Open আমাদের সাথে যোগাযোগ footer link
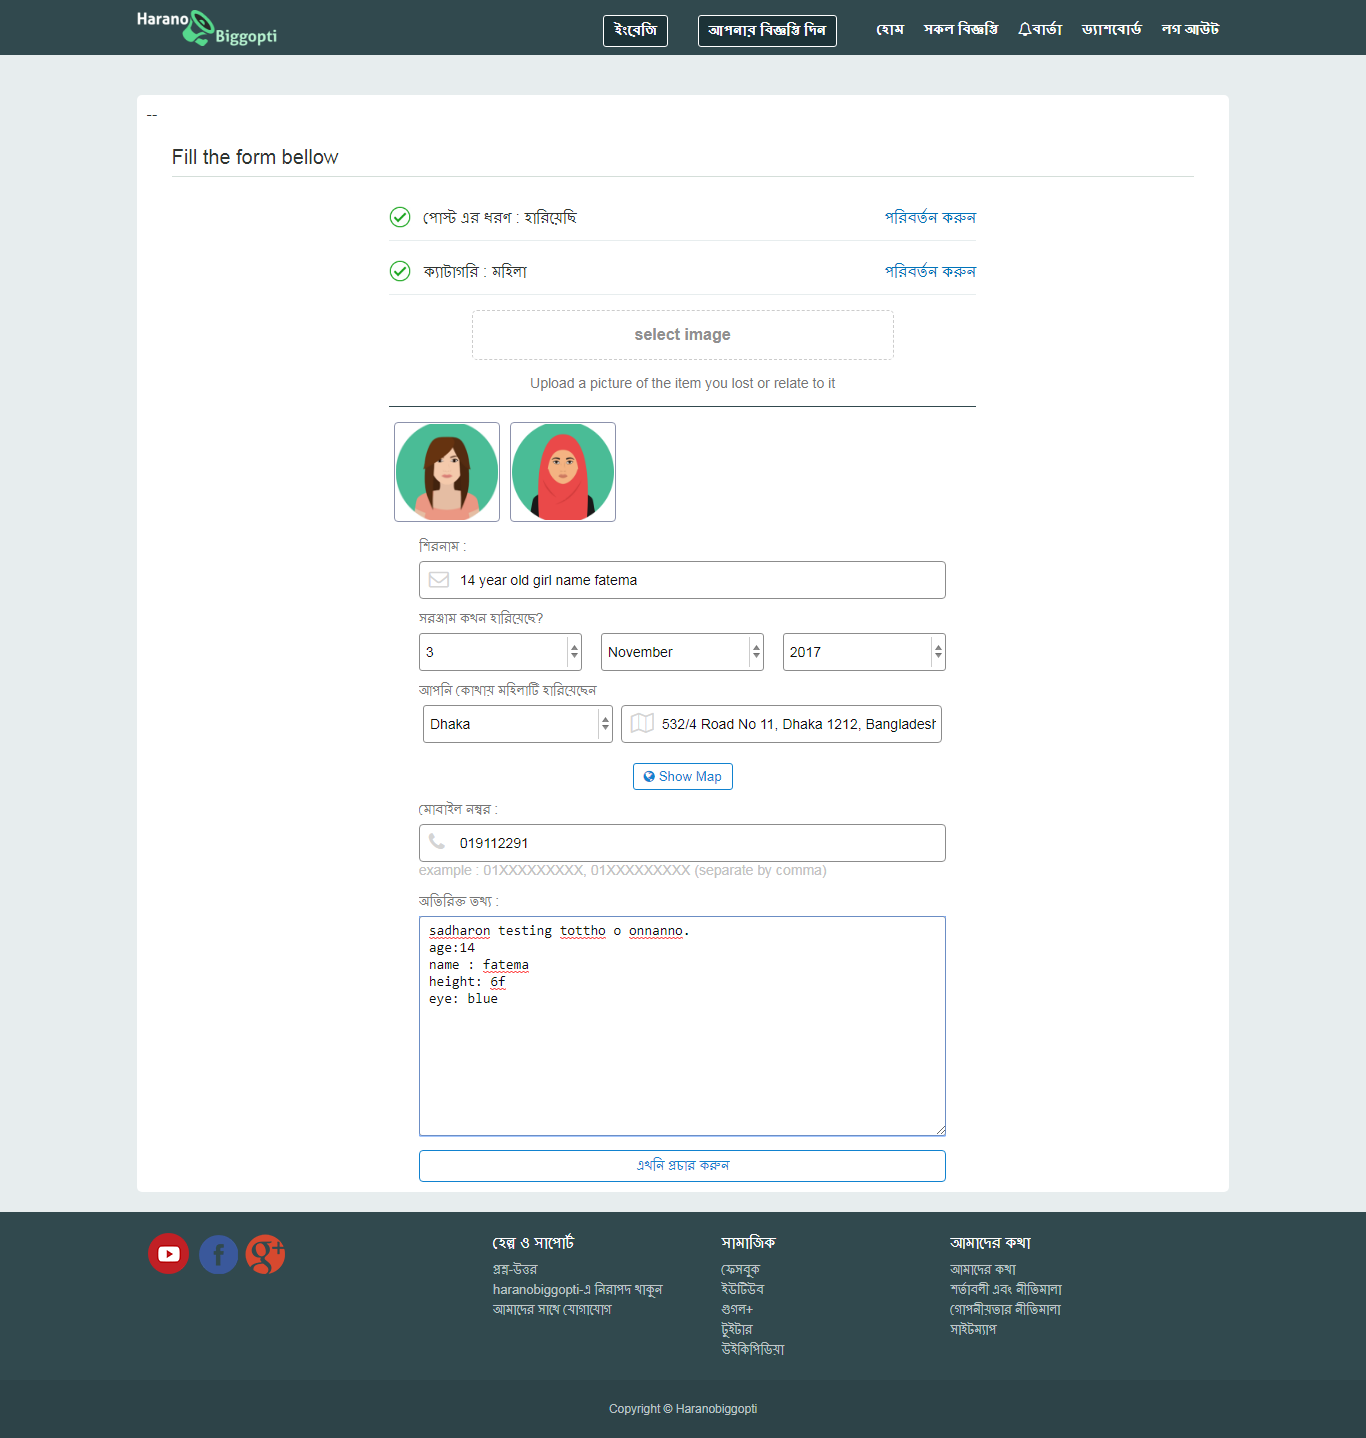 click(x=552, y=1309)
